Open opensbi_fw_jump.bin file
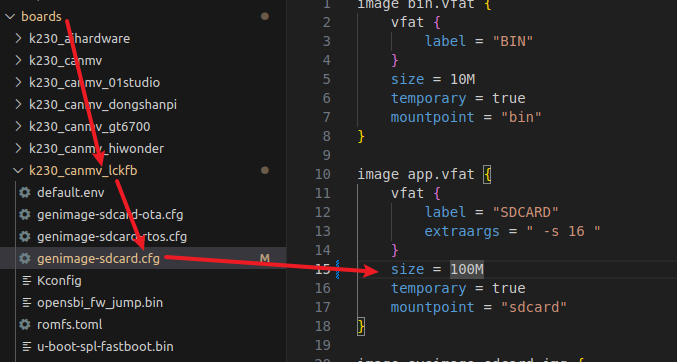 pos(100,303)
